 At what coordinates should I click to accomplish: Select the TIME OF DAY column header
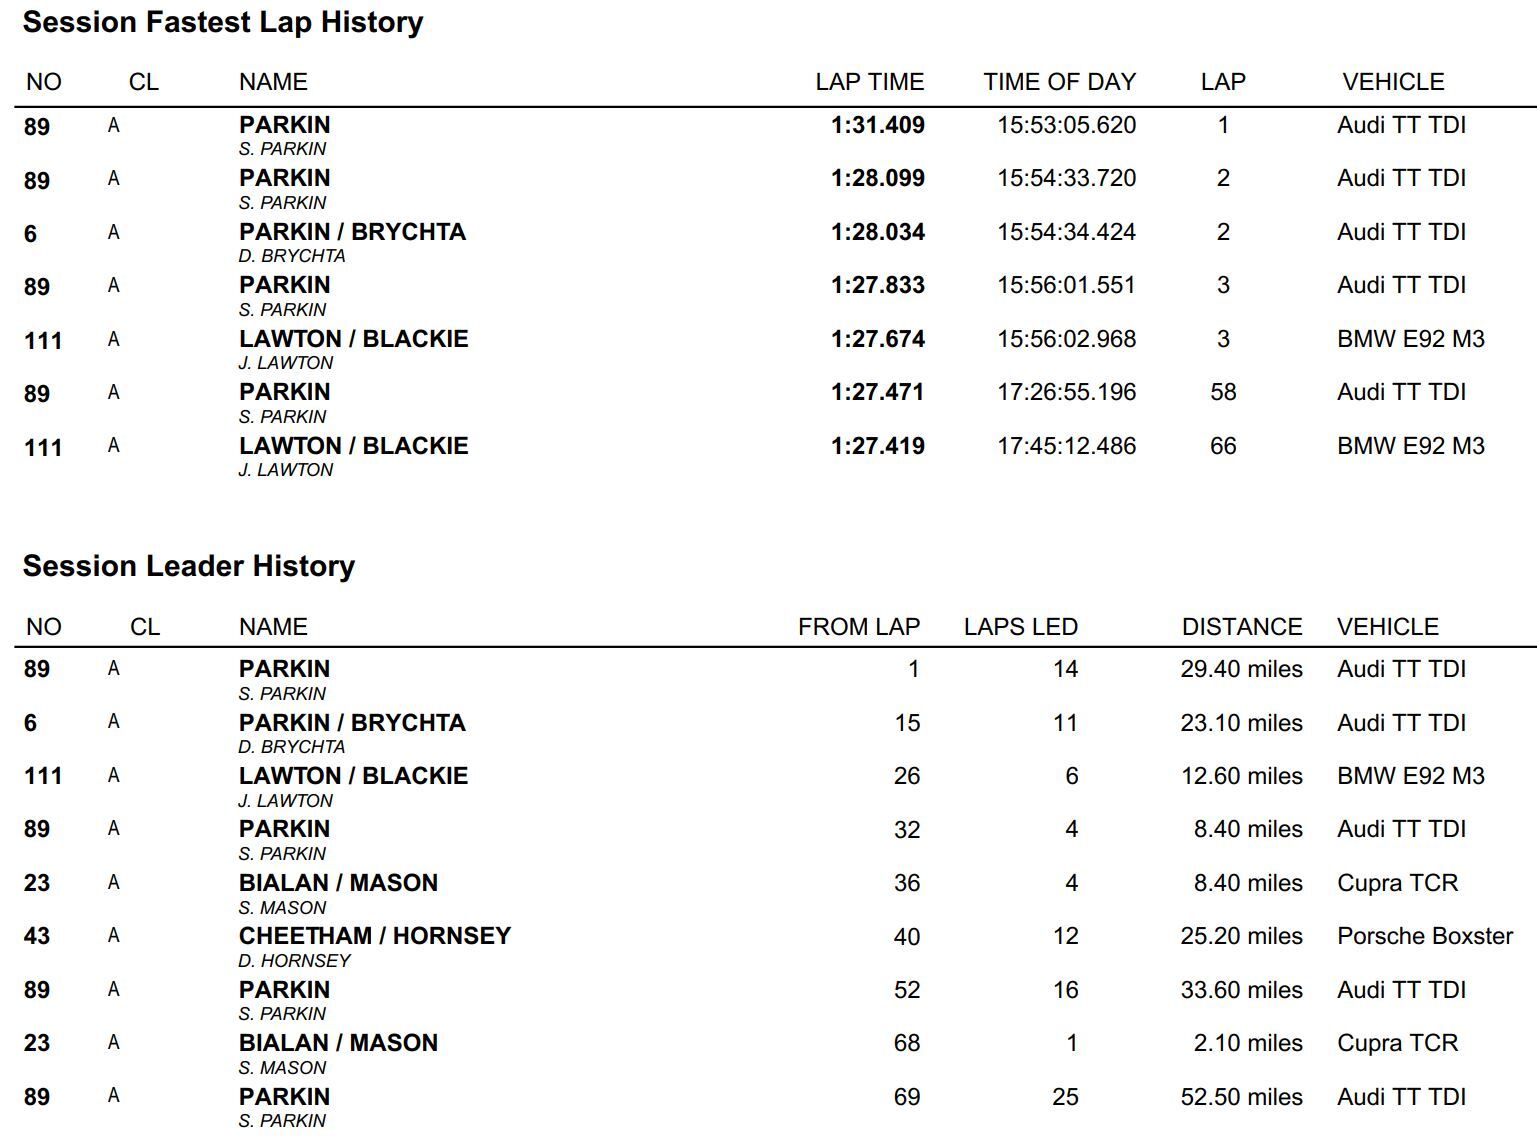point(1060,82)
